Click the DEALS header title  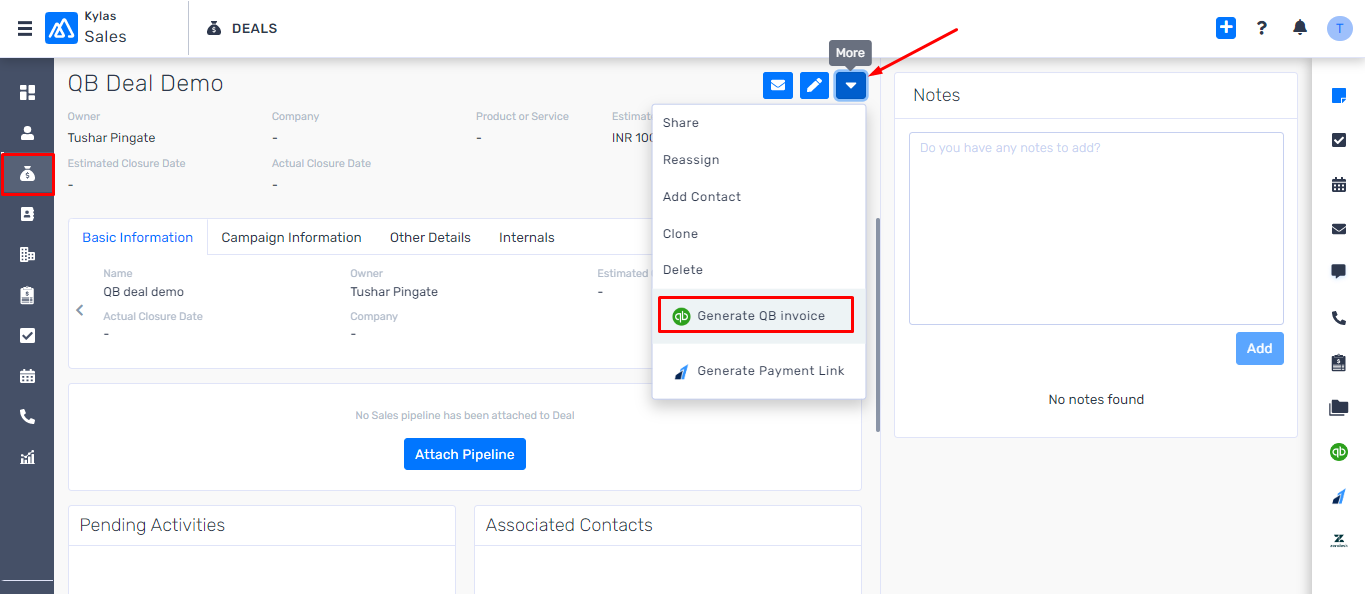pyautogui.click(x=255, y=29)
